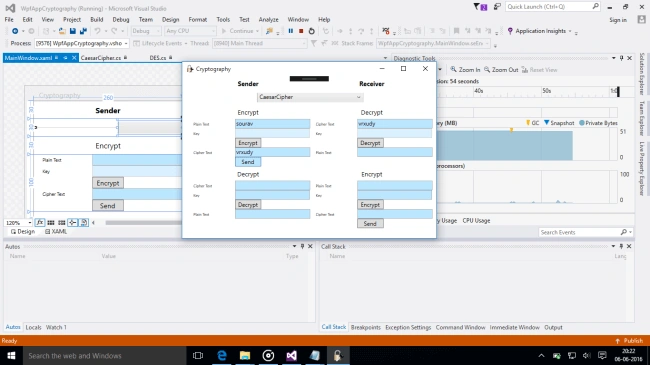Viewport: 650px width, 365px height.
Task: Toggle the Private Bytes legend marker
Action: click(x=582, y=123)
